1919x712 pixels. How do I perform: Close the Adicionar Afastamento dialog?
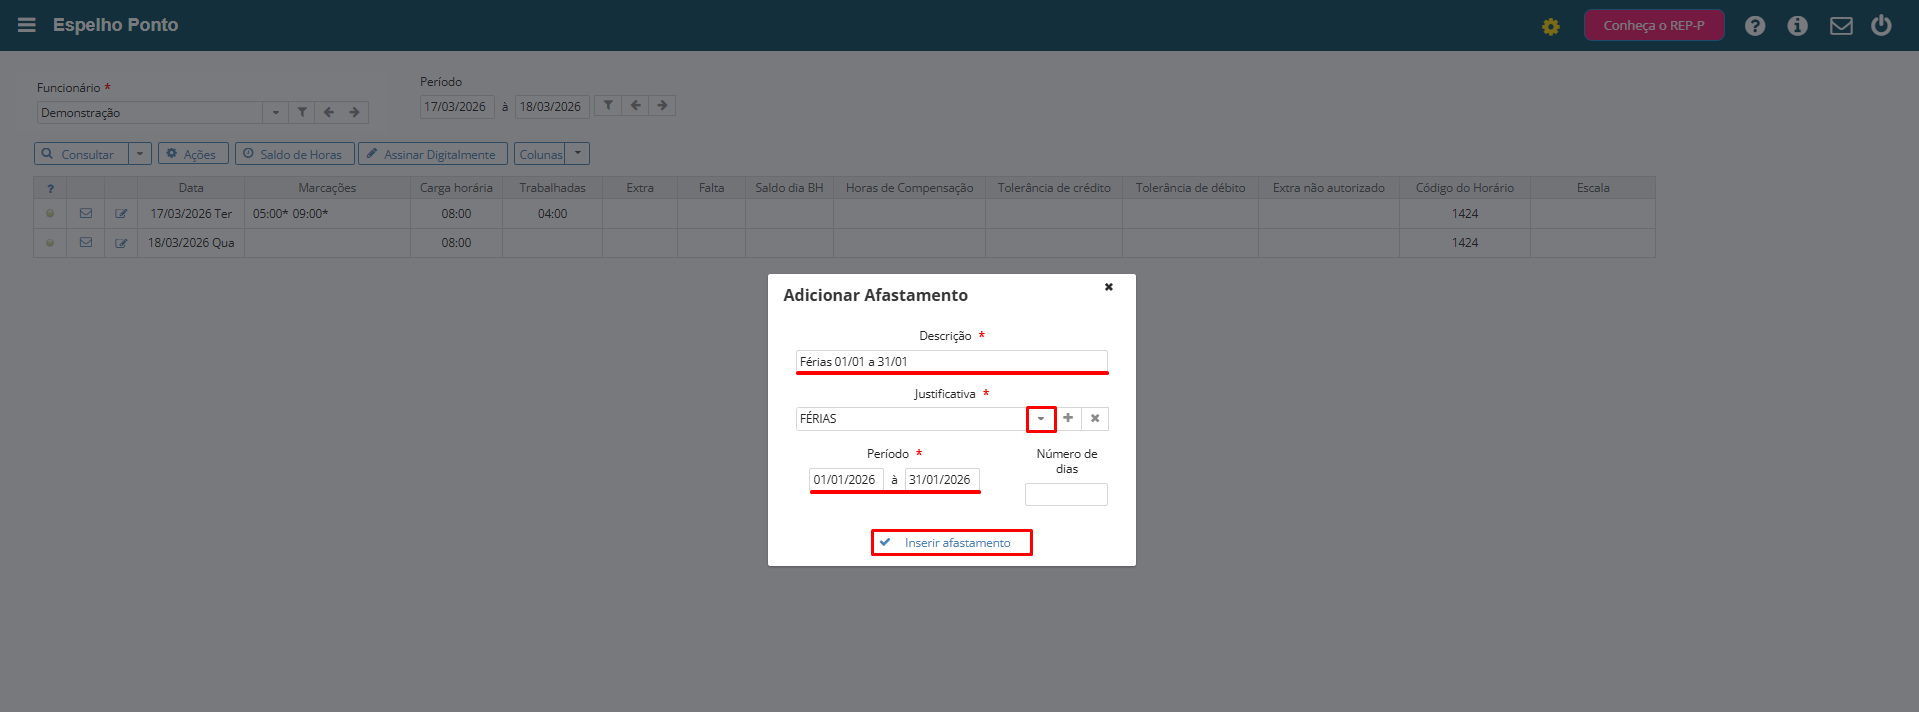(1108, 287)
